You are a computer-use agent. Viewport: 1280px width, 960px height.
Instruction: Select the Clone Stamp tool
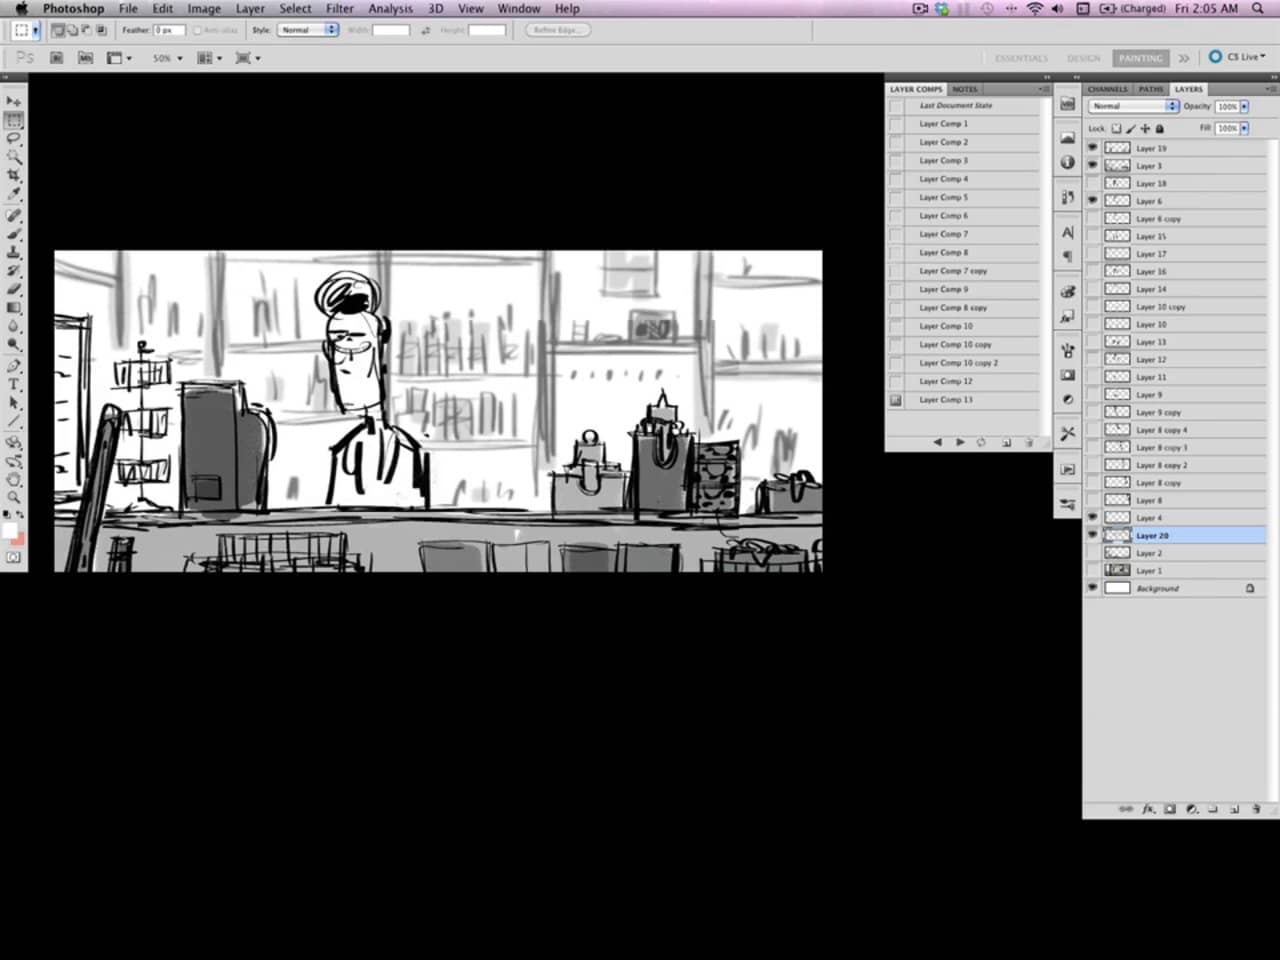(13, 252)
